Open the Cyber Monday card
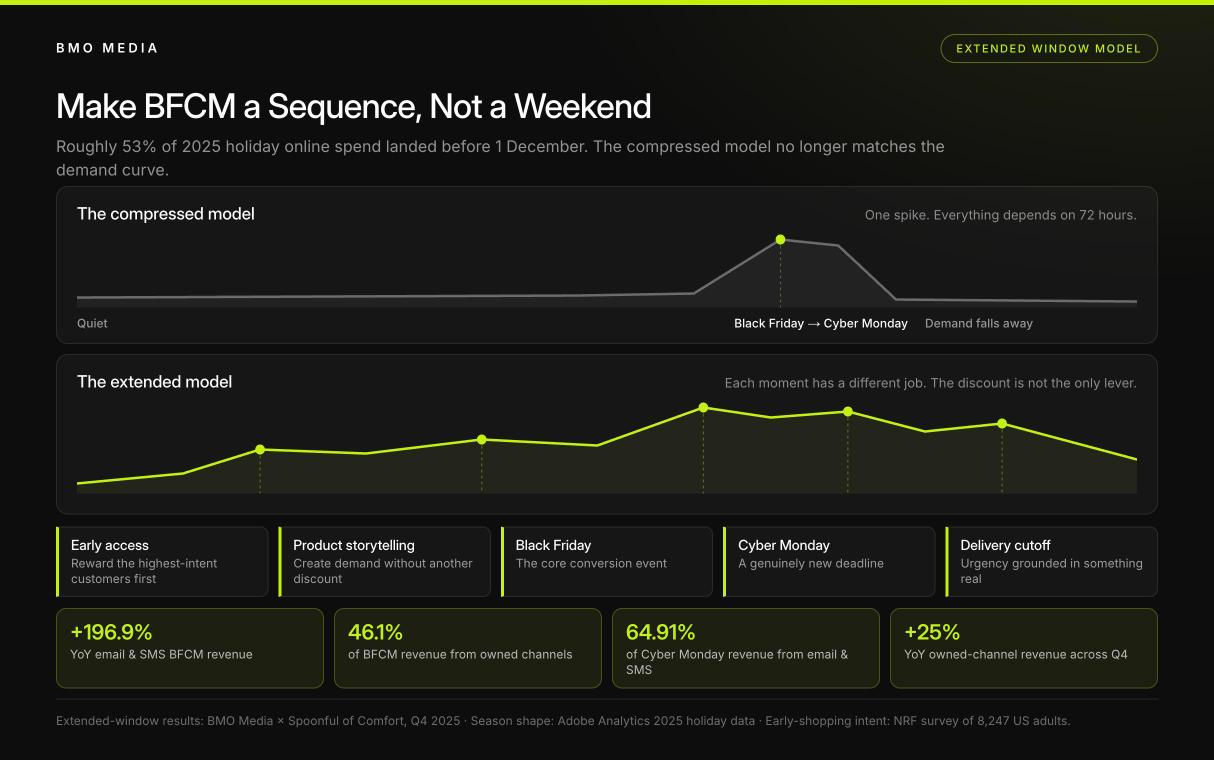Screen dimensions: 1214x760 [830, 562]
